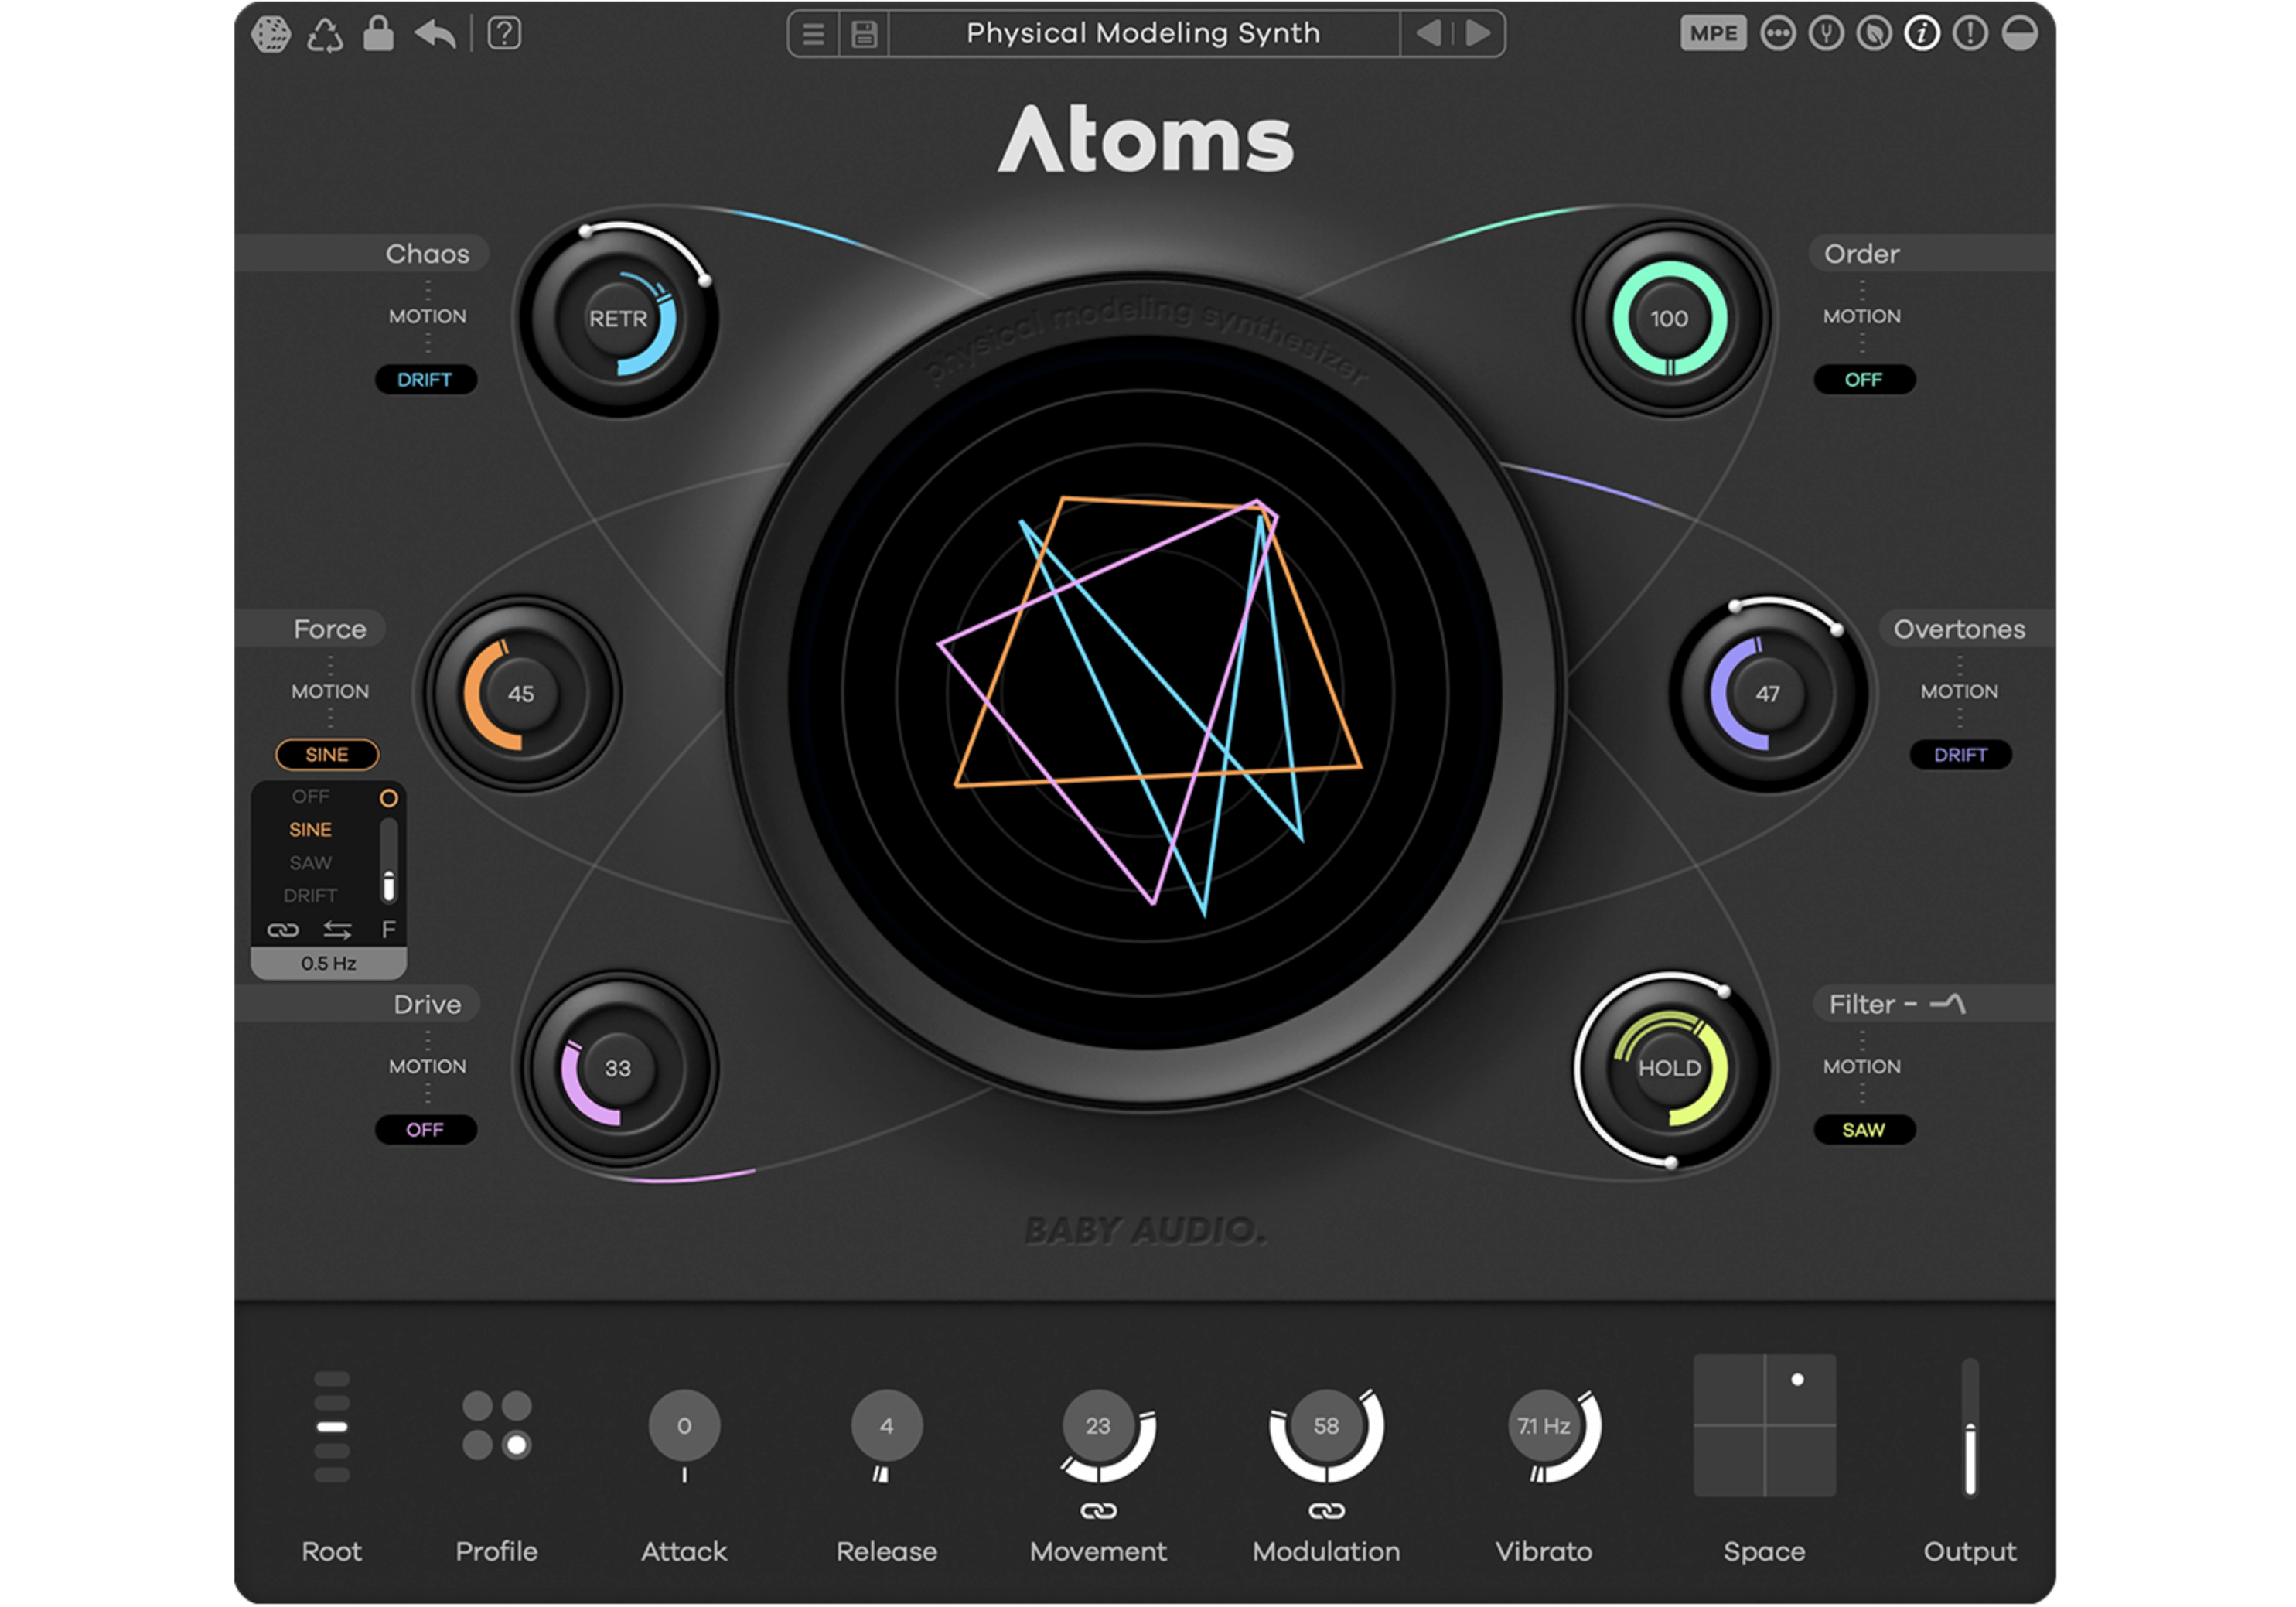Click the half-filled circle icon

[x=2020, y=33]
